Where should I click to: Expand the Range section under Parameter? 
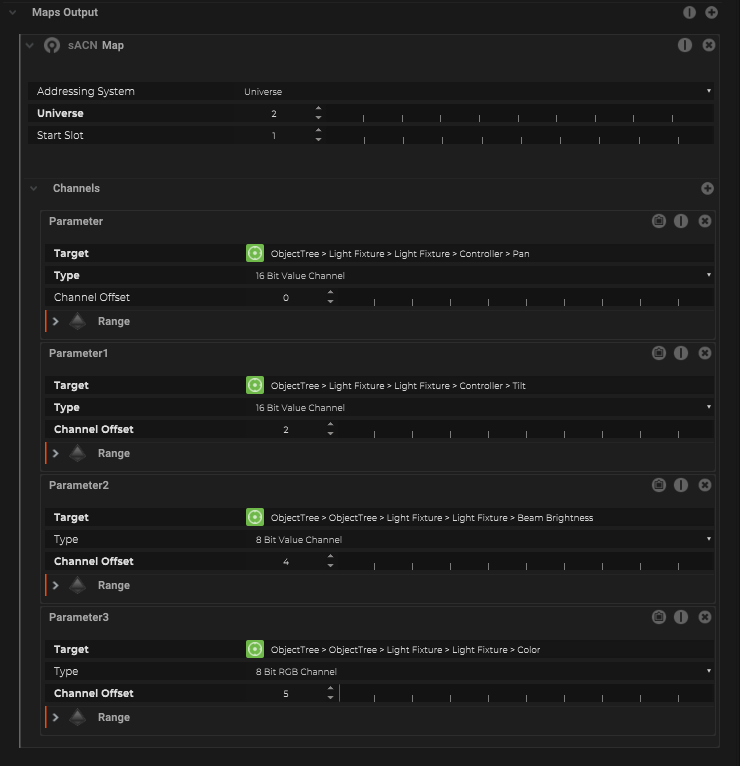[56, 321]
